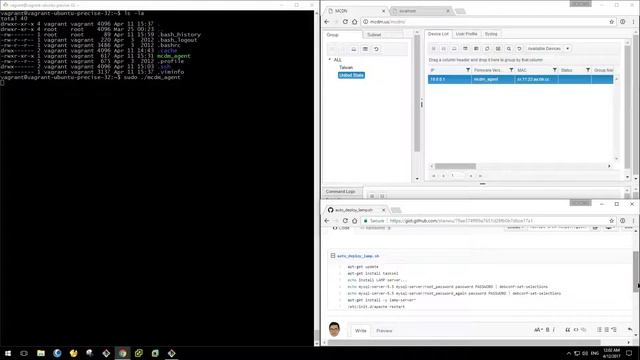Click the monitor icon in group toolbar
The width and height of the screenshot is (640, 360).
pyautogui.click(x=354, y=49)
